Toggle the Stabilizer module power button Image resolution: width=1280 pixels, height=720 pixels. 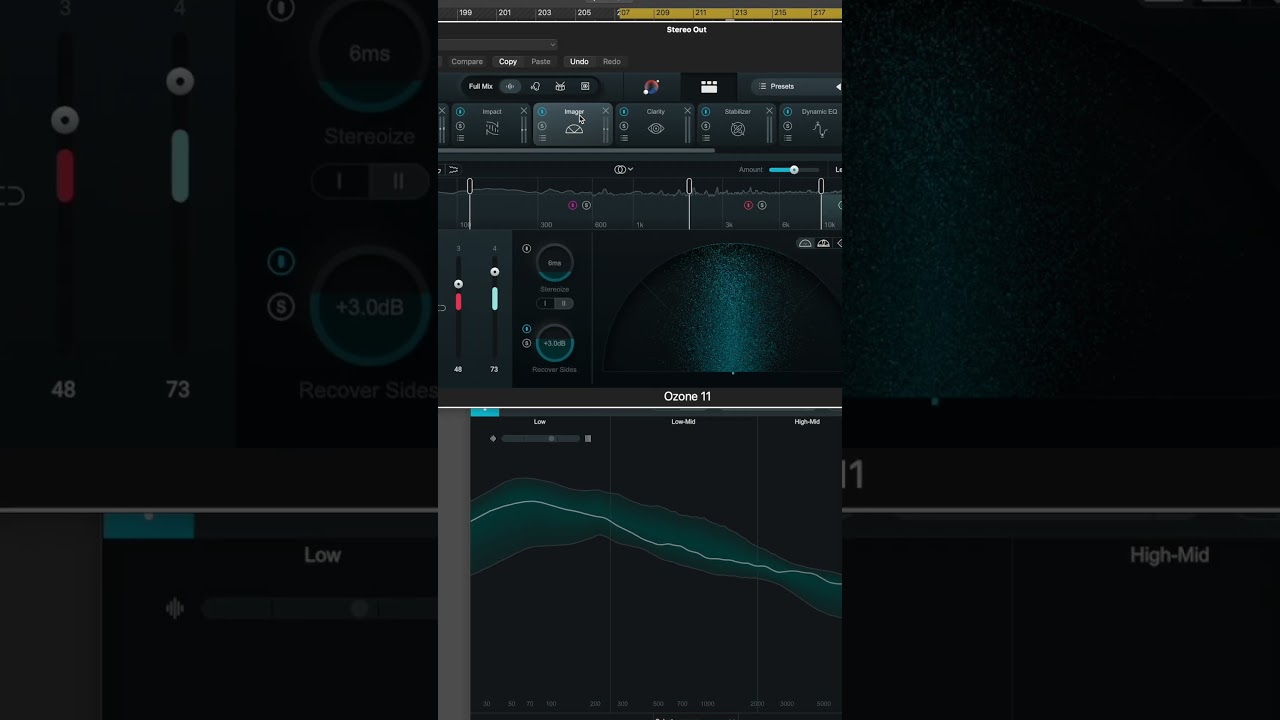click(705, 112)
